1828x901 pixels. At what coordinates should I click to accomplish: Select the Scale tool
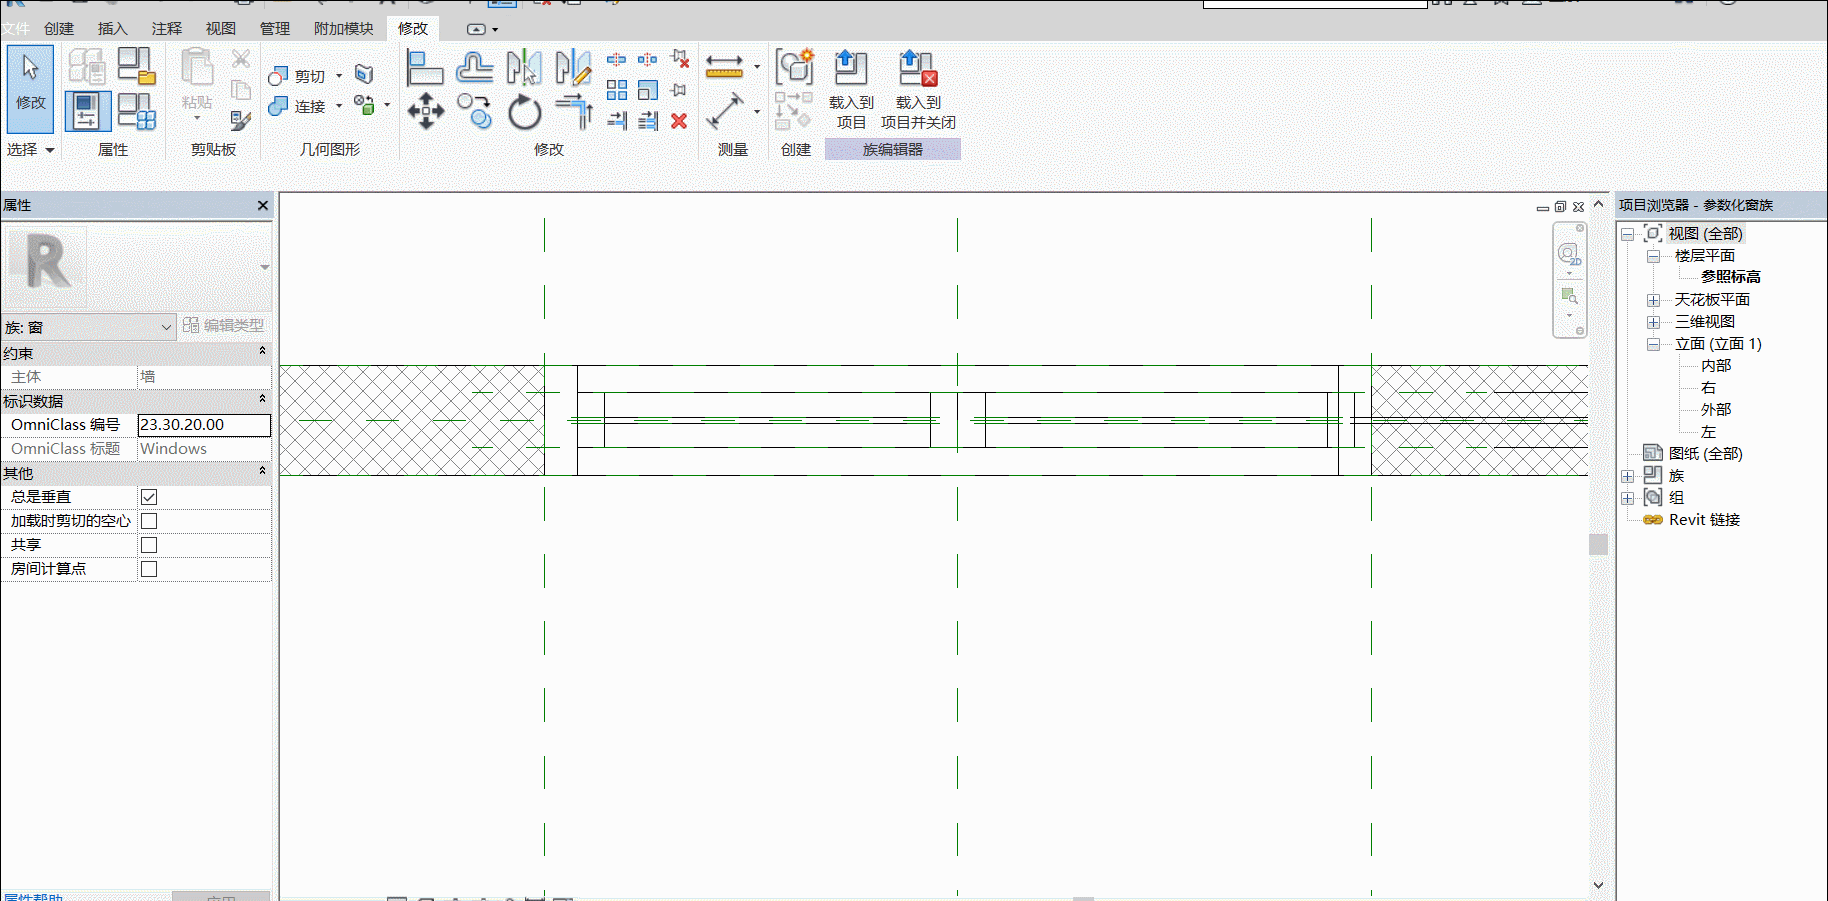click(x=648, y=90)
